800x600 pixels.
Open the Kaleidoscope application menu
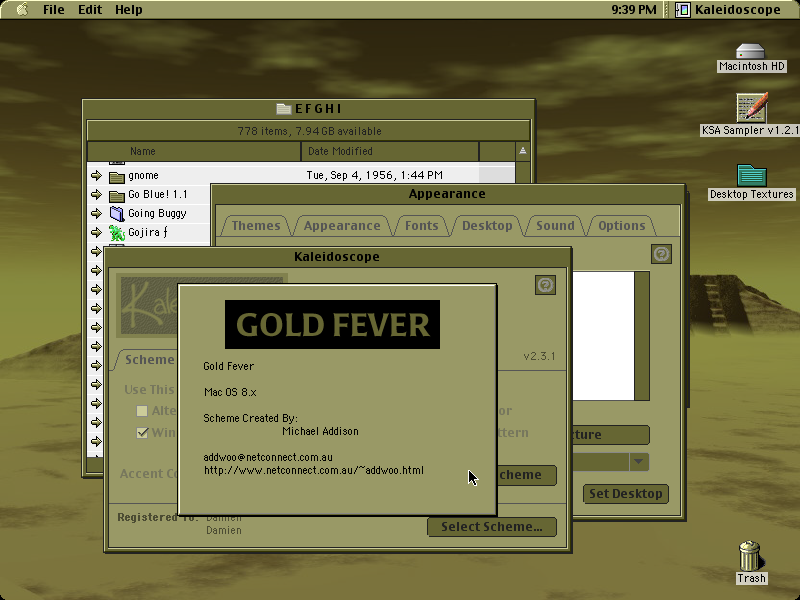coord(728,10)
